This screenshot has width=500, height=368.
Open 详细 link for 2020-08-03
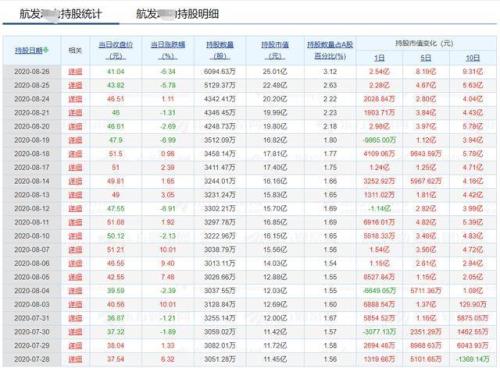click(75, 304)
